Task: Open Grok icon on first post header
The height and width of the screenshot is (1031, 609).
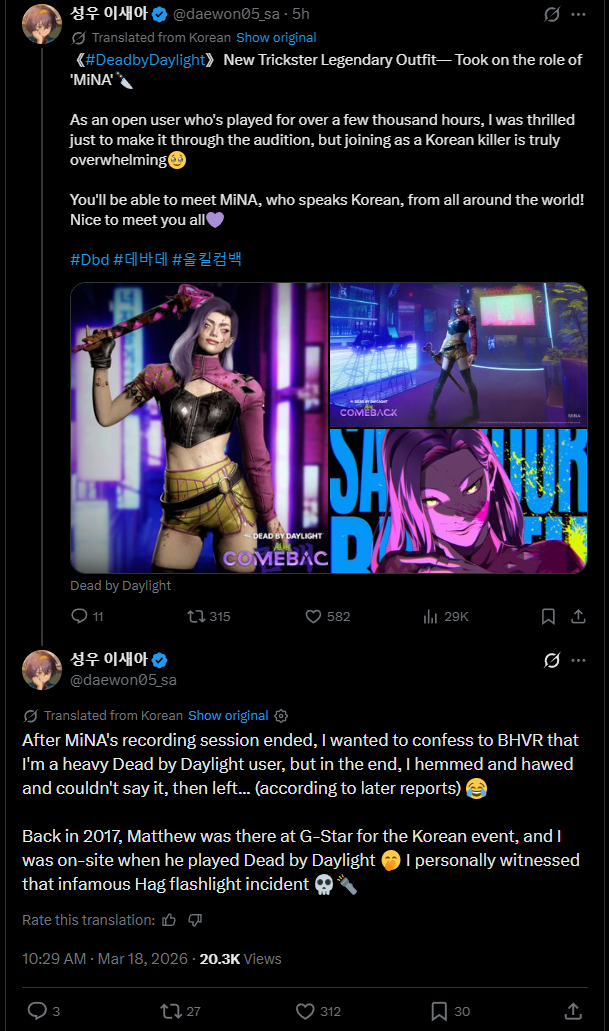Action: [x=552, y=14]
